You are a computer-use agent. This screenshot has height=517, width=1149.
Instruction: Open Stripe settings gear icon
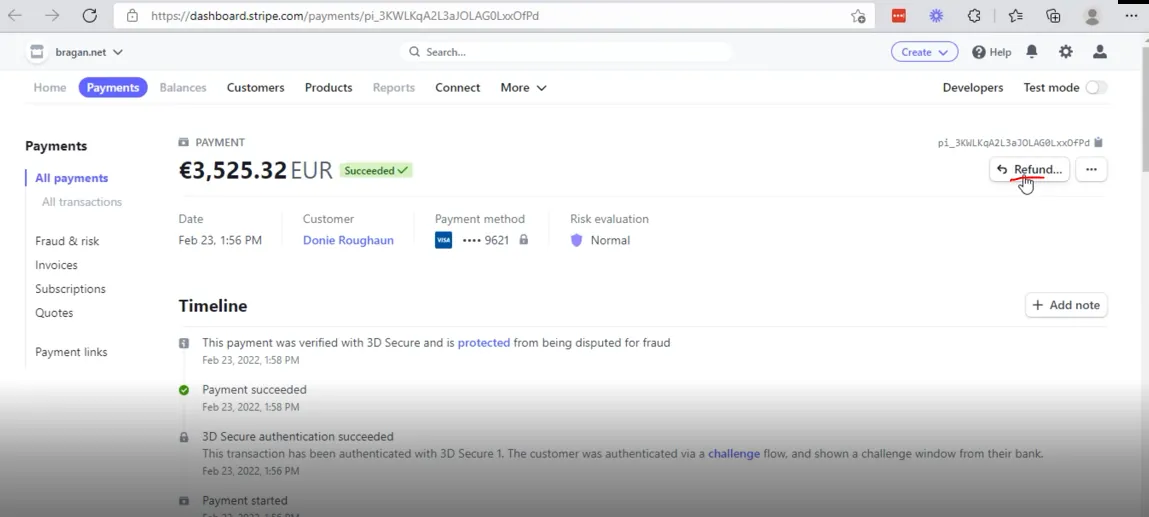[x=1065, y=52]
